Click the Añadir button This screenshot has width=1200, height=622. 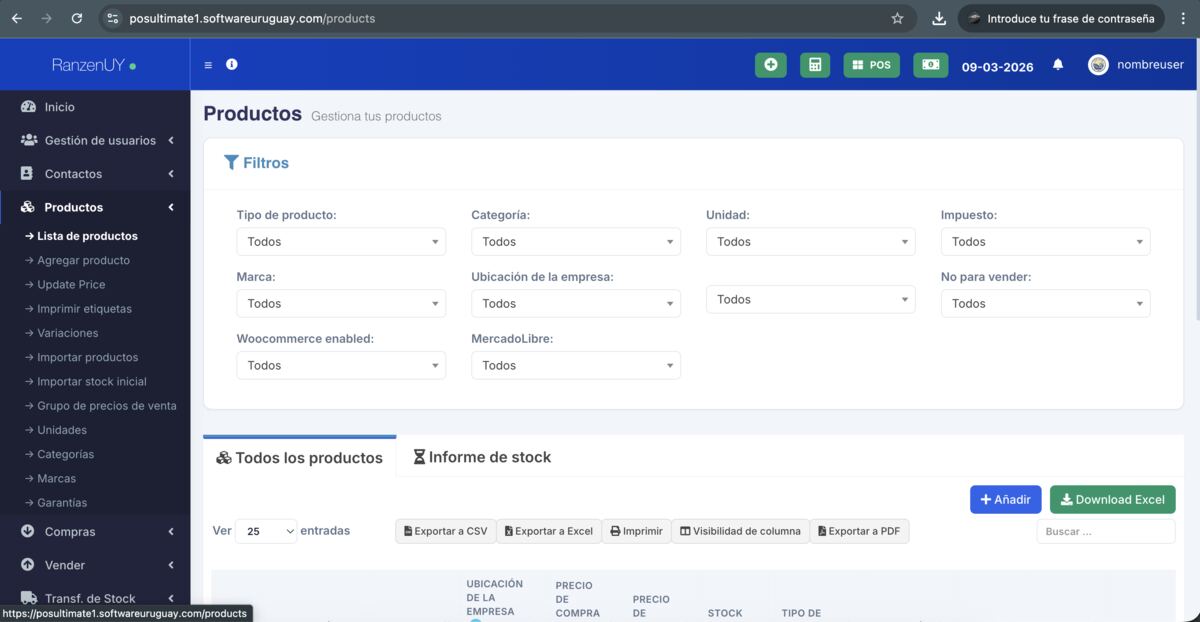(x=1005, y=499)
